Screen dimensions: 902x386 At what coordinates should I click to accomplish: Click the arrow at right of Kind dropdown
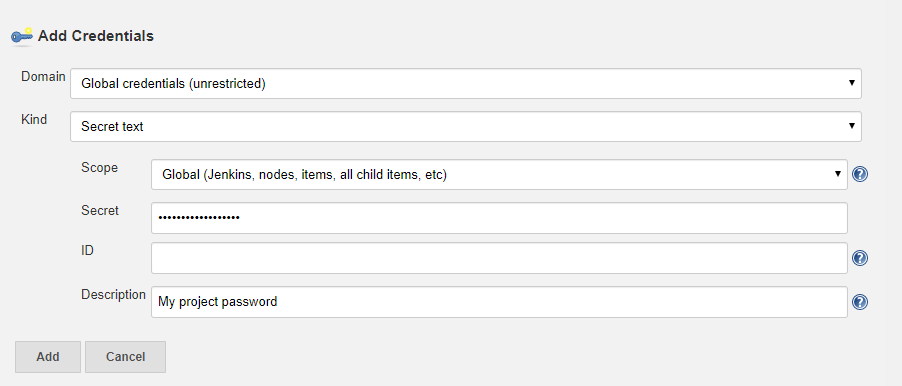click(x=852, y=126)
